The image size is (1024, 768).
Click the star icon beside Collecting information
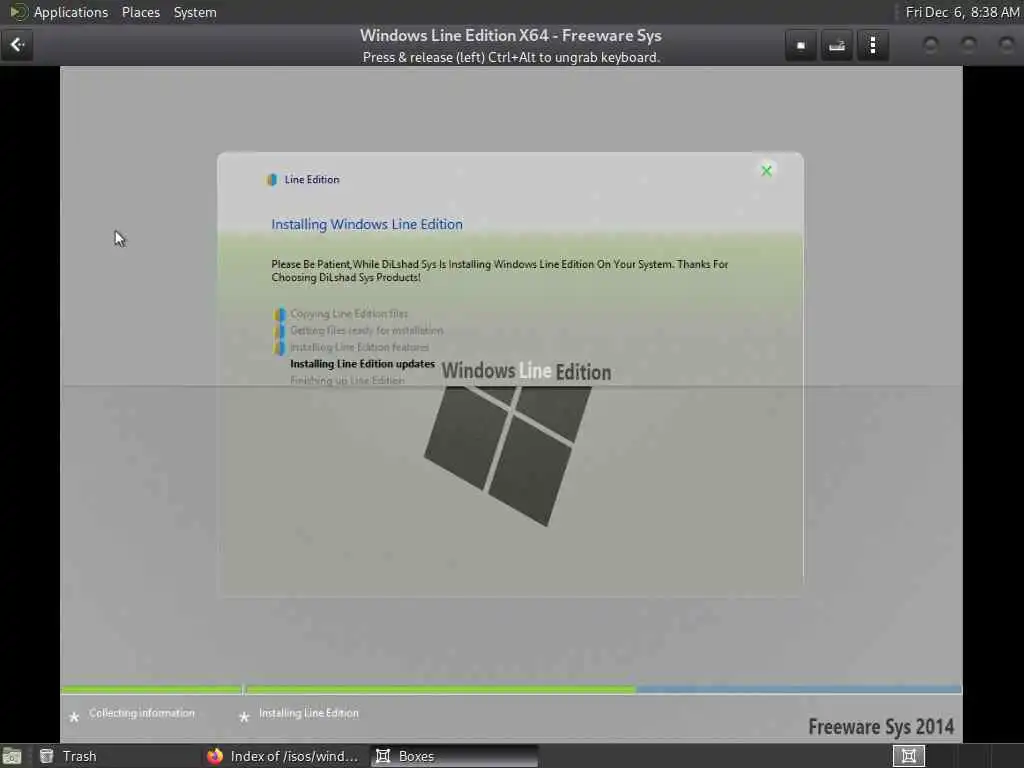[74, 717]
